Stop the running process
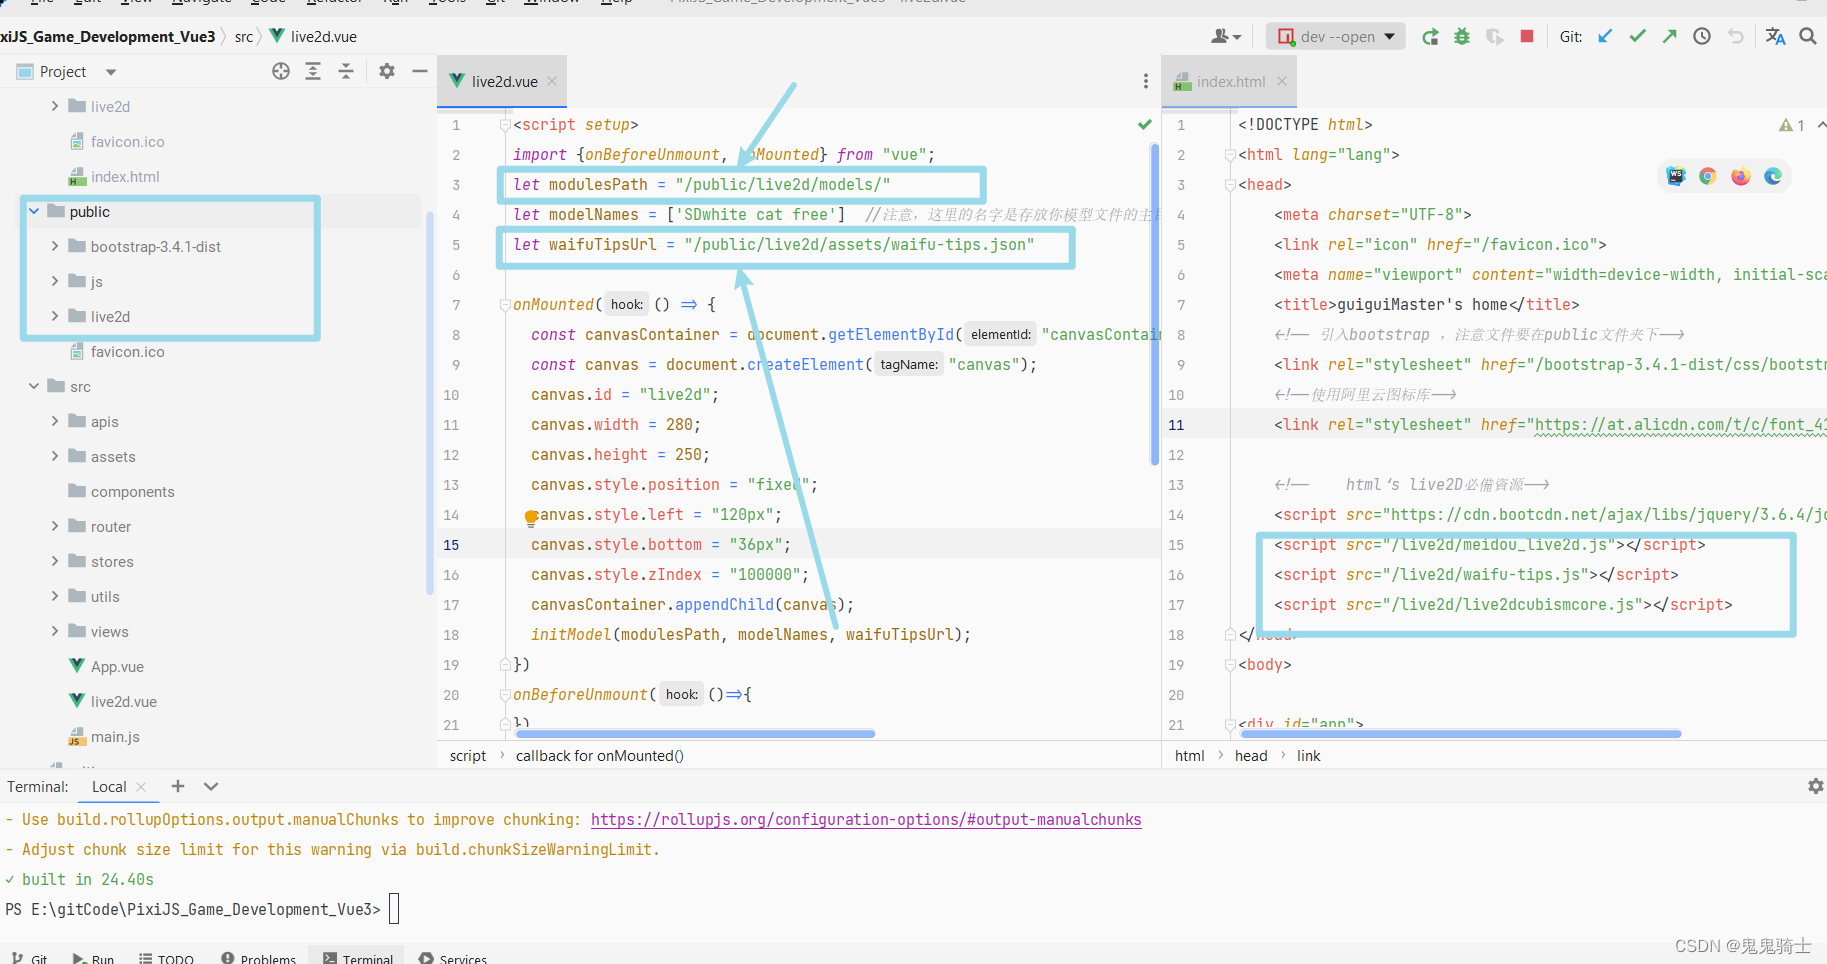The width and height of the screenshot is (1827, 964). [1527, 36]
